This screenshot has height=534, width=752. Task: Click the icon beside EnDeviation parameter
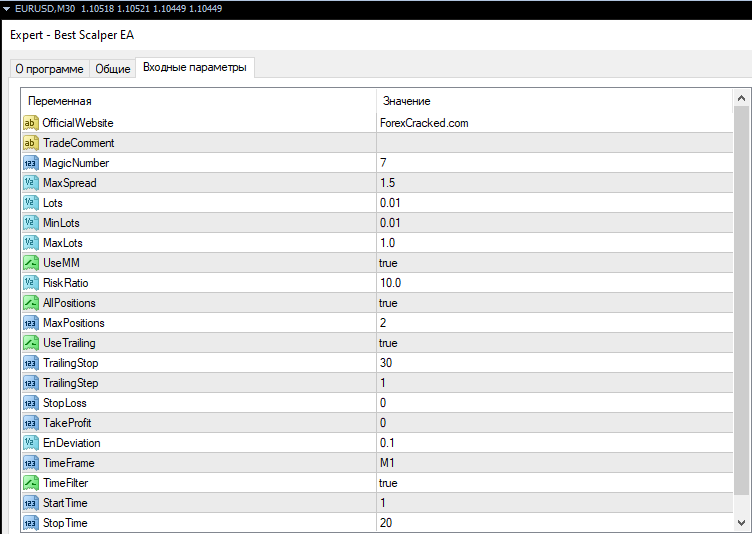(x=30, y=443)
